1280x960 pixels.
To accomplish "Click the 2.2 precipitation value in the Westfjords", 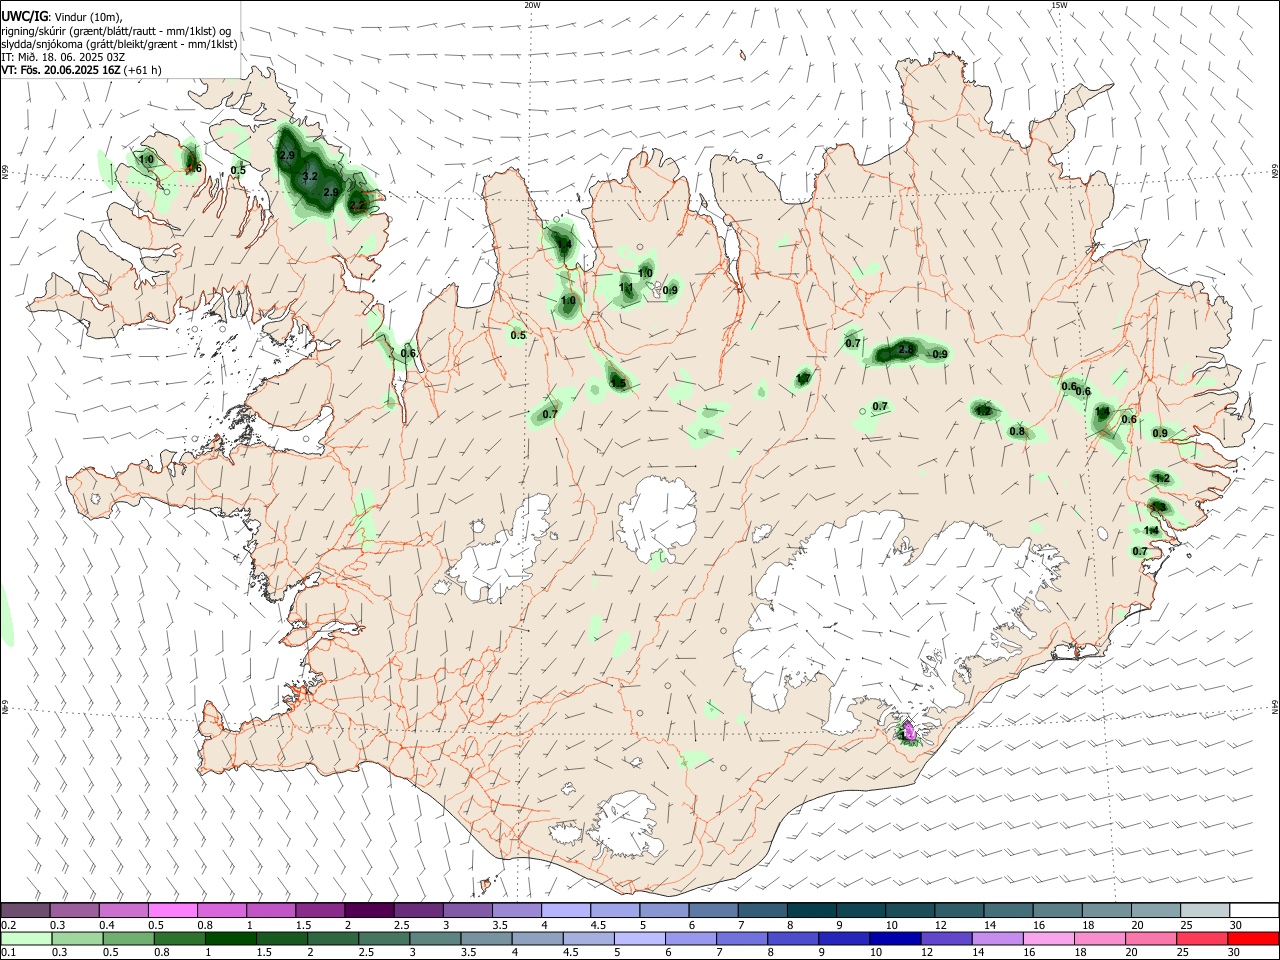I will [358, 206].
